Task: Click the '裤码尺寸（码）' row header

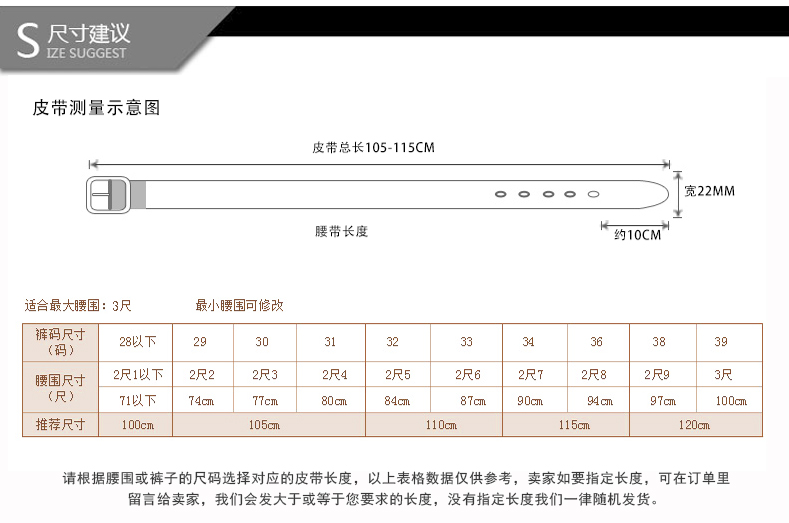Action: (60, 342)
